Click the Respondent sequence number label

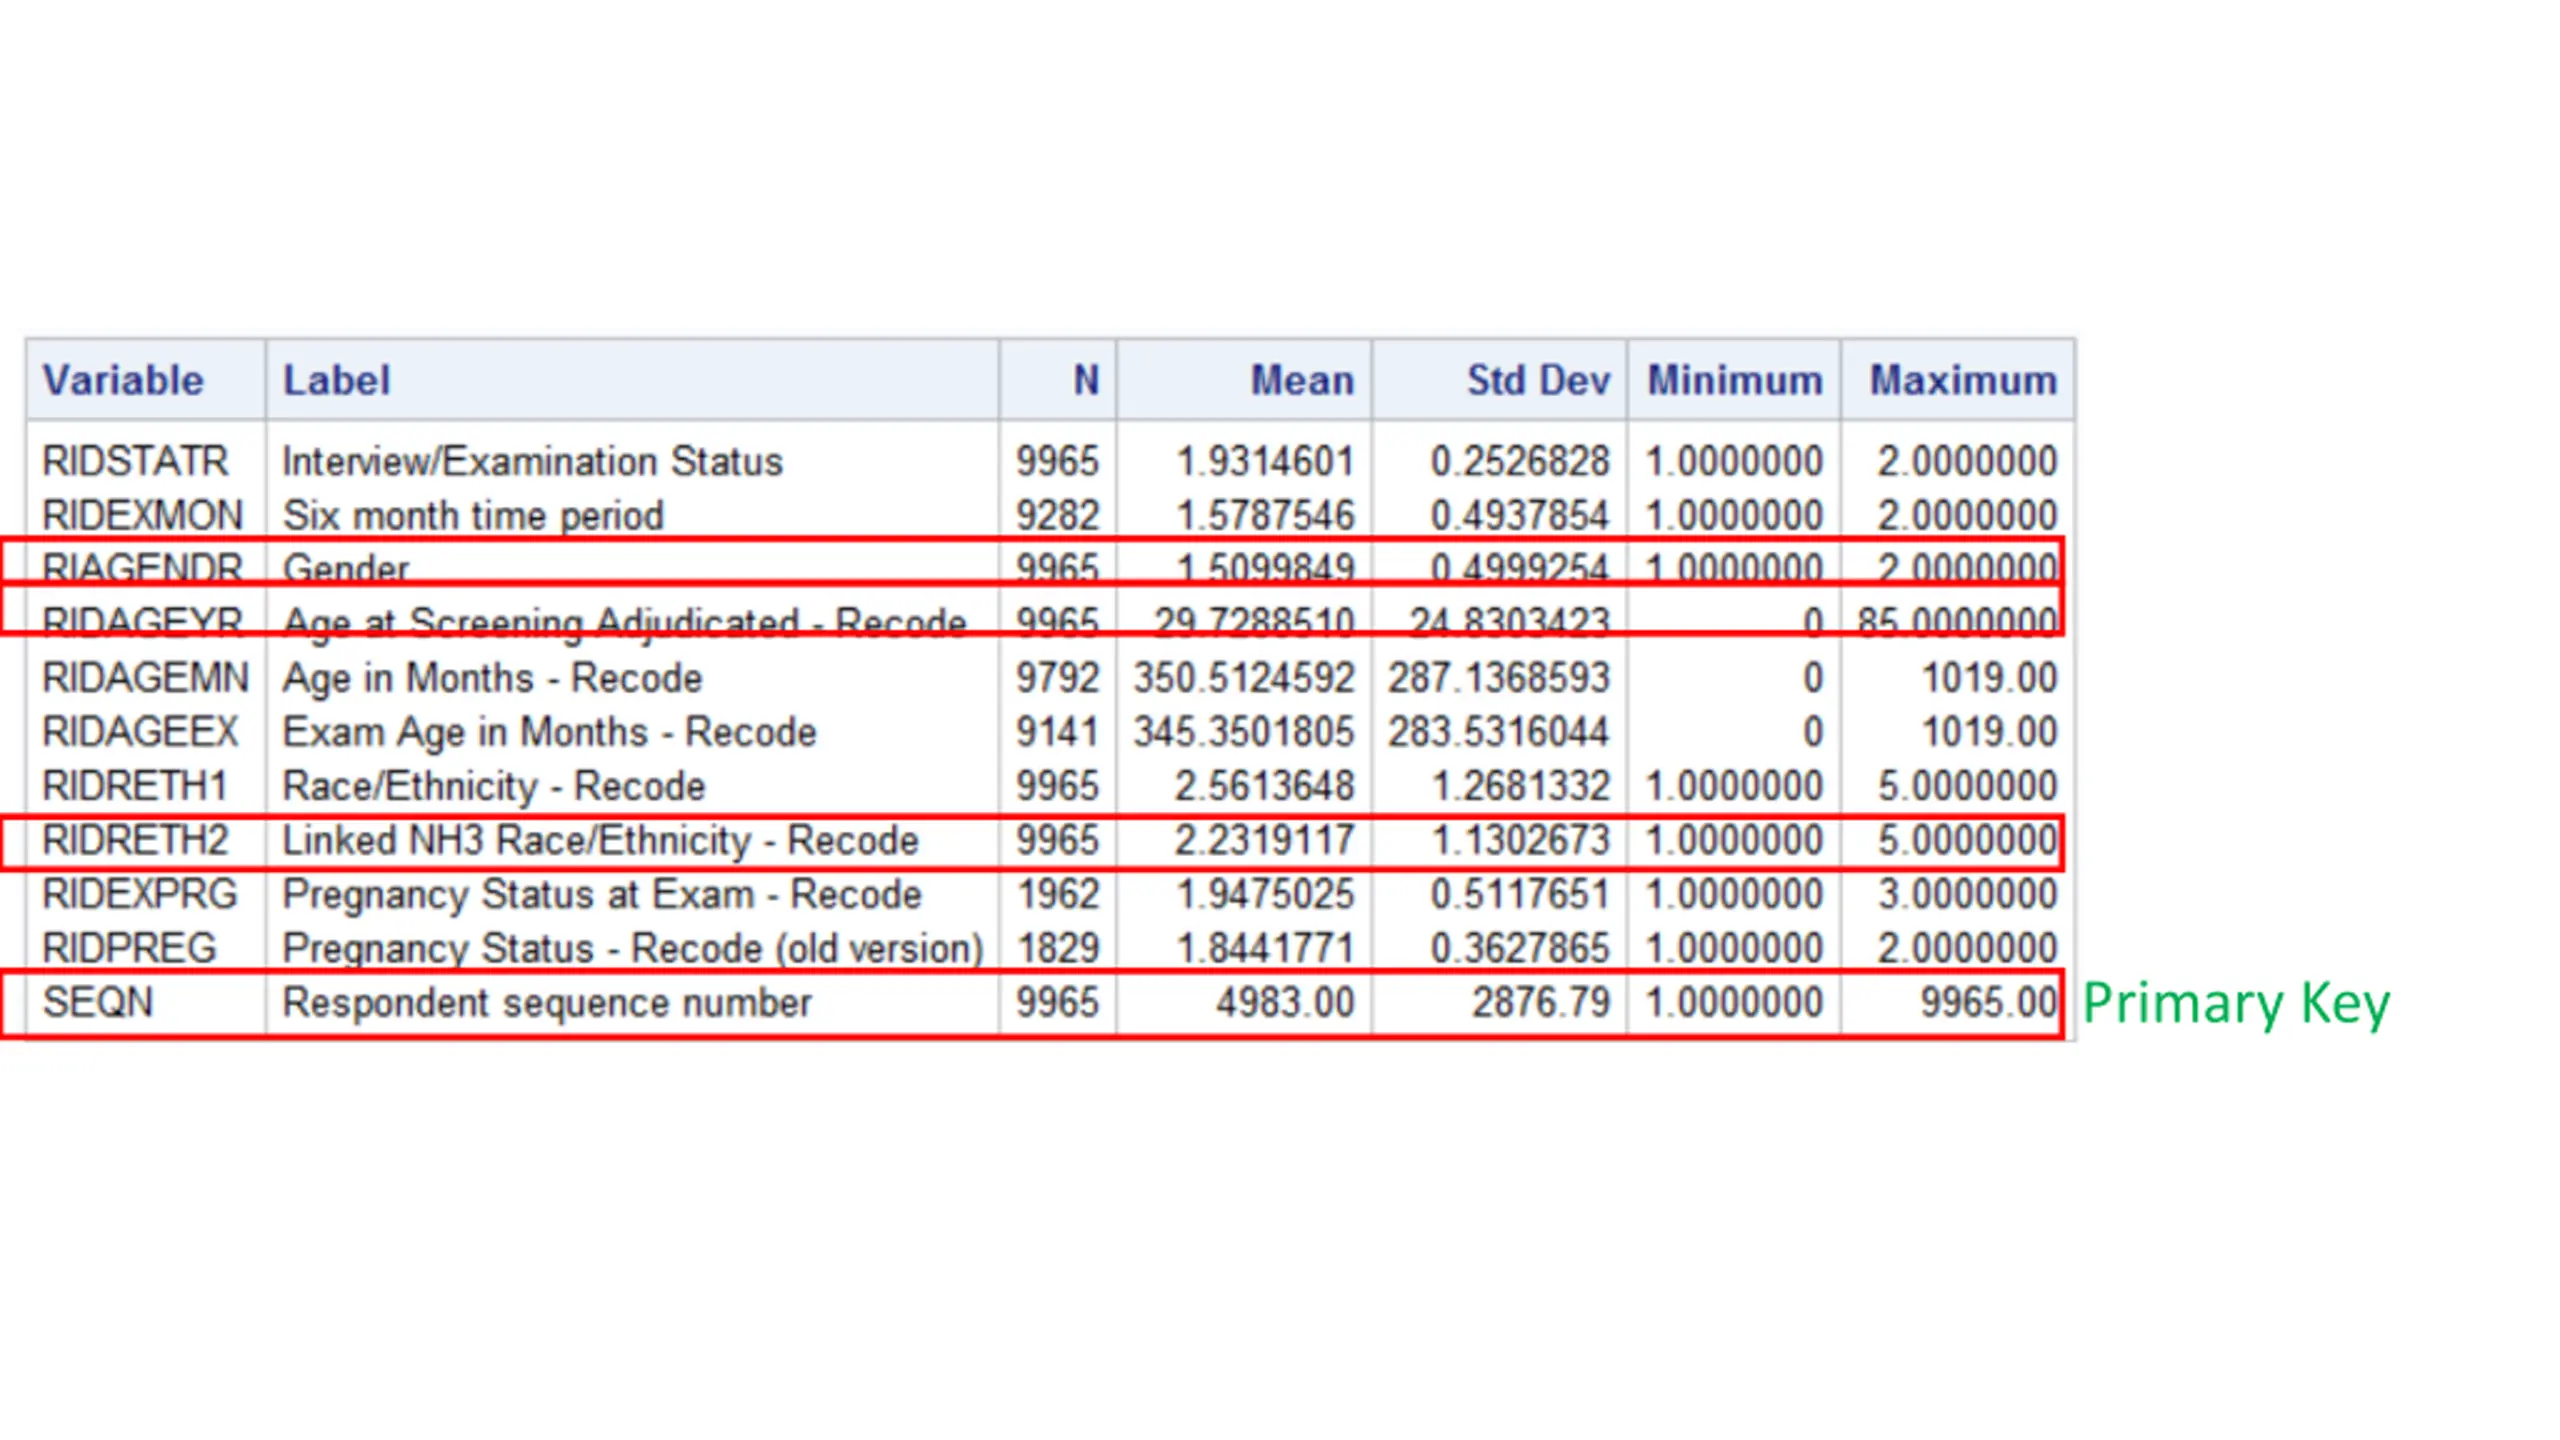pos(547,1002)
